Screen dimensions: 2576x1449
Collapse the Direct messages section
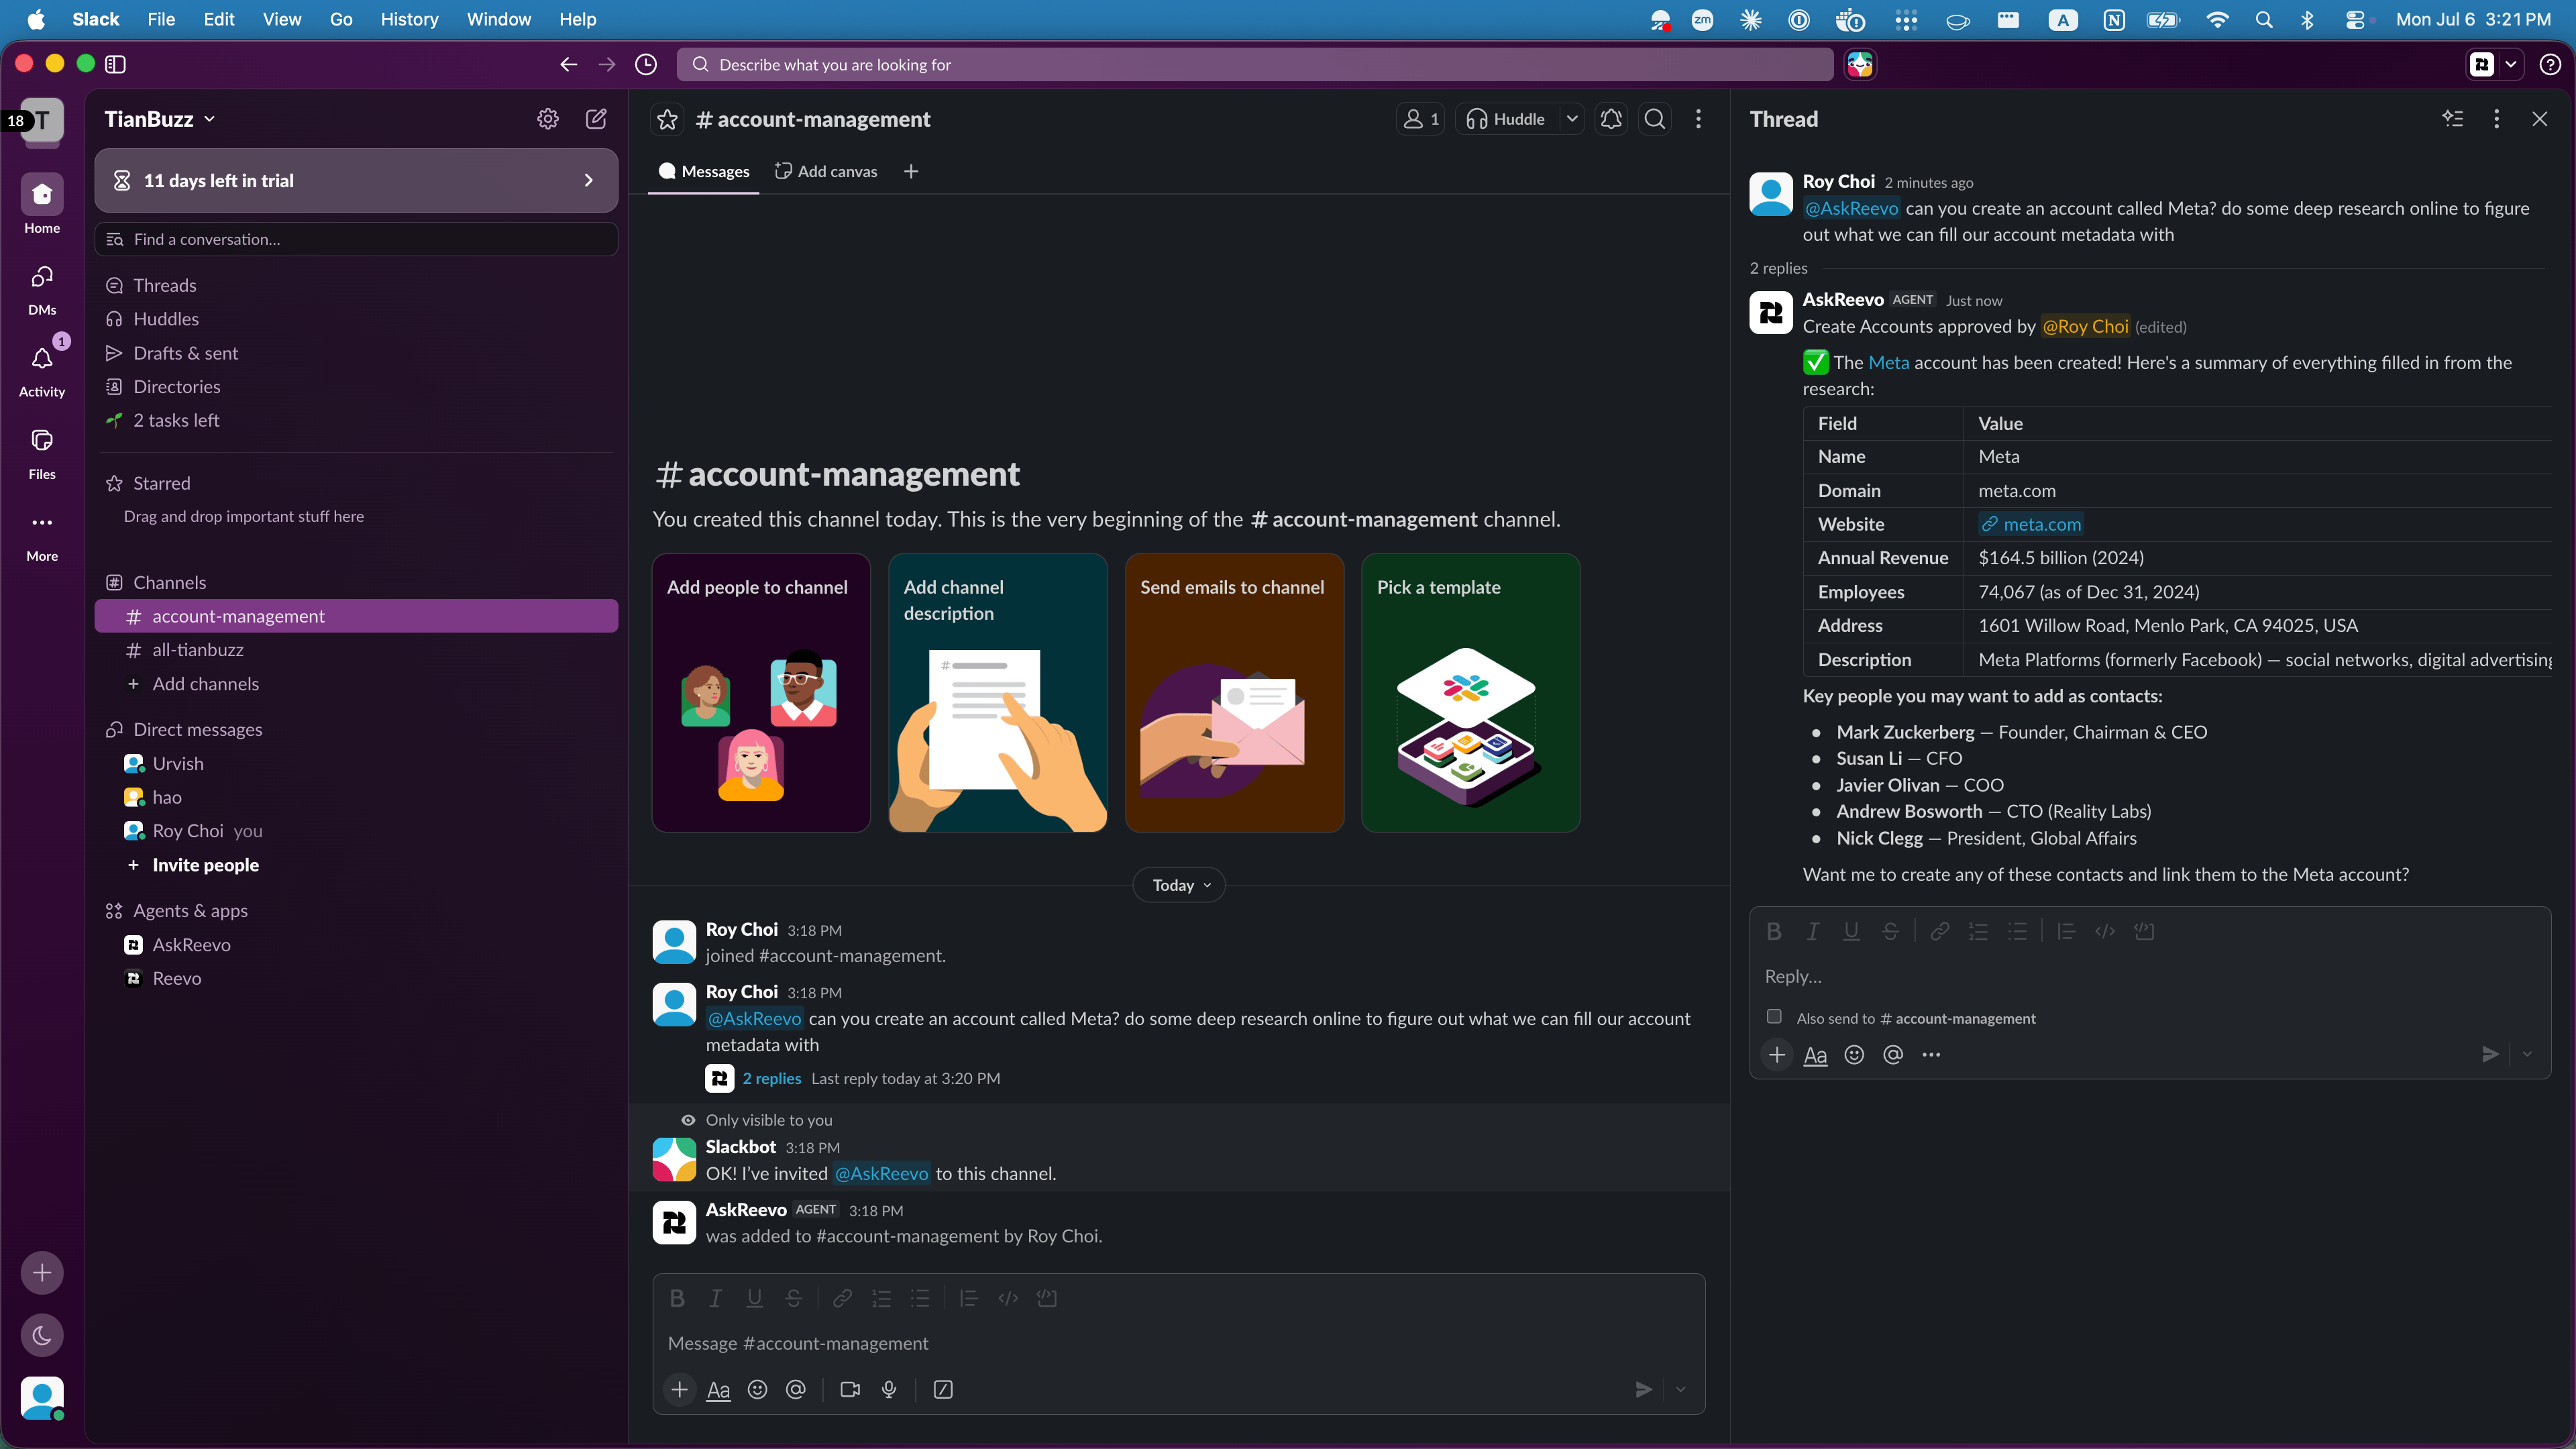click(x=197, y=730)
